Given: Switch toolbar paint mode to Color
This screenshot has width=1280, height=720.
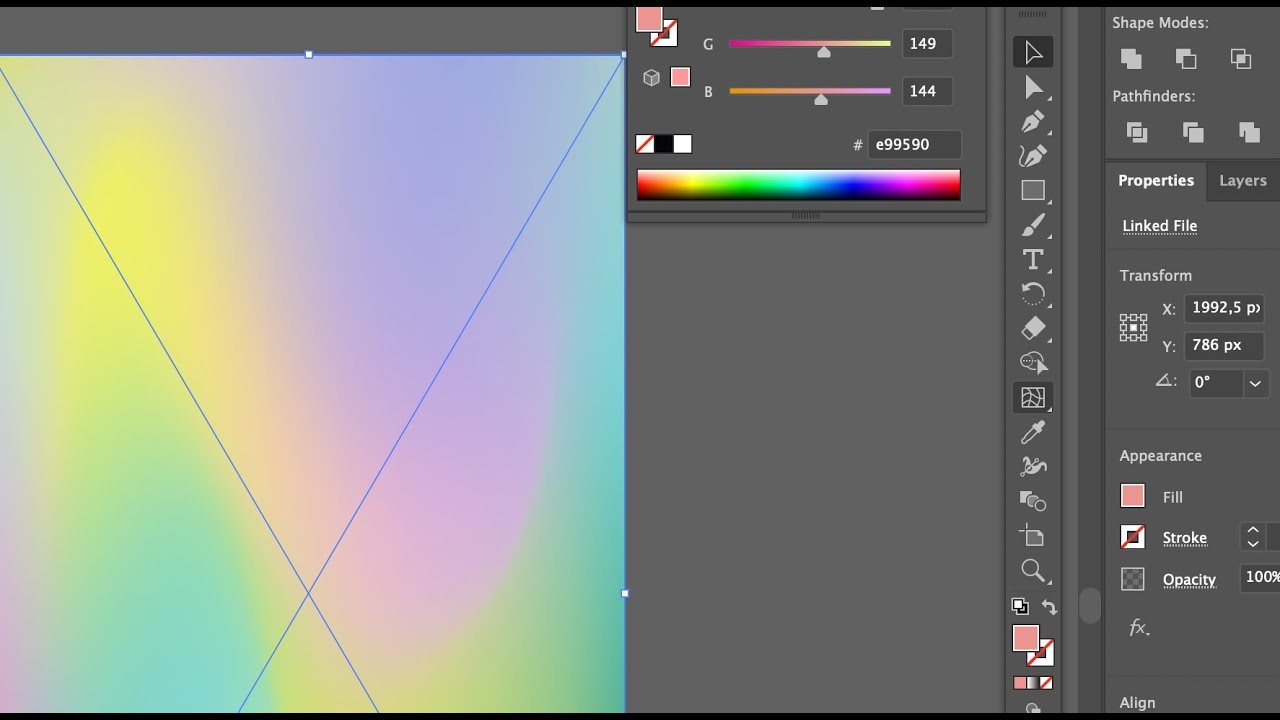Looking at the screenshot, I should click(x=1020, y=683).
